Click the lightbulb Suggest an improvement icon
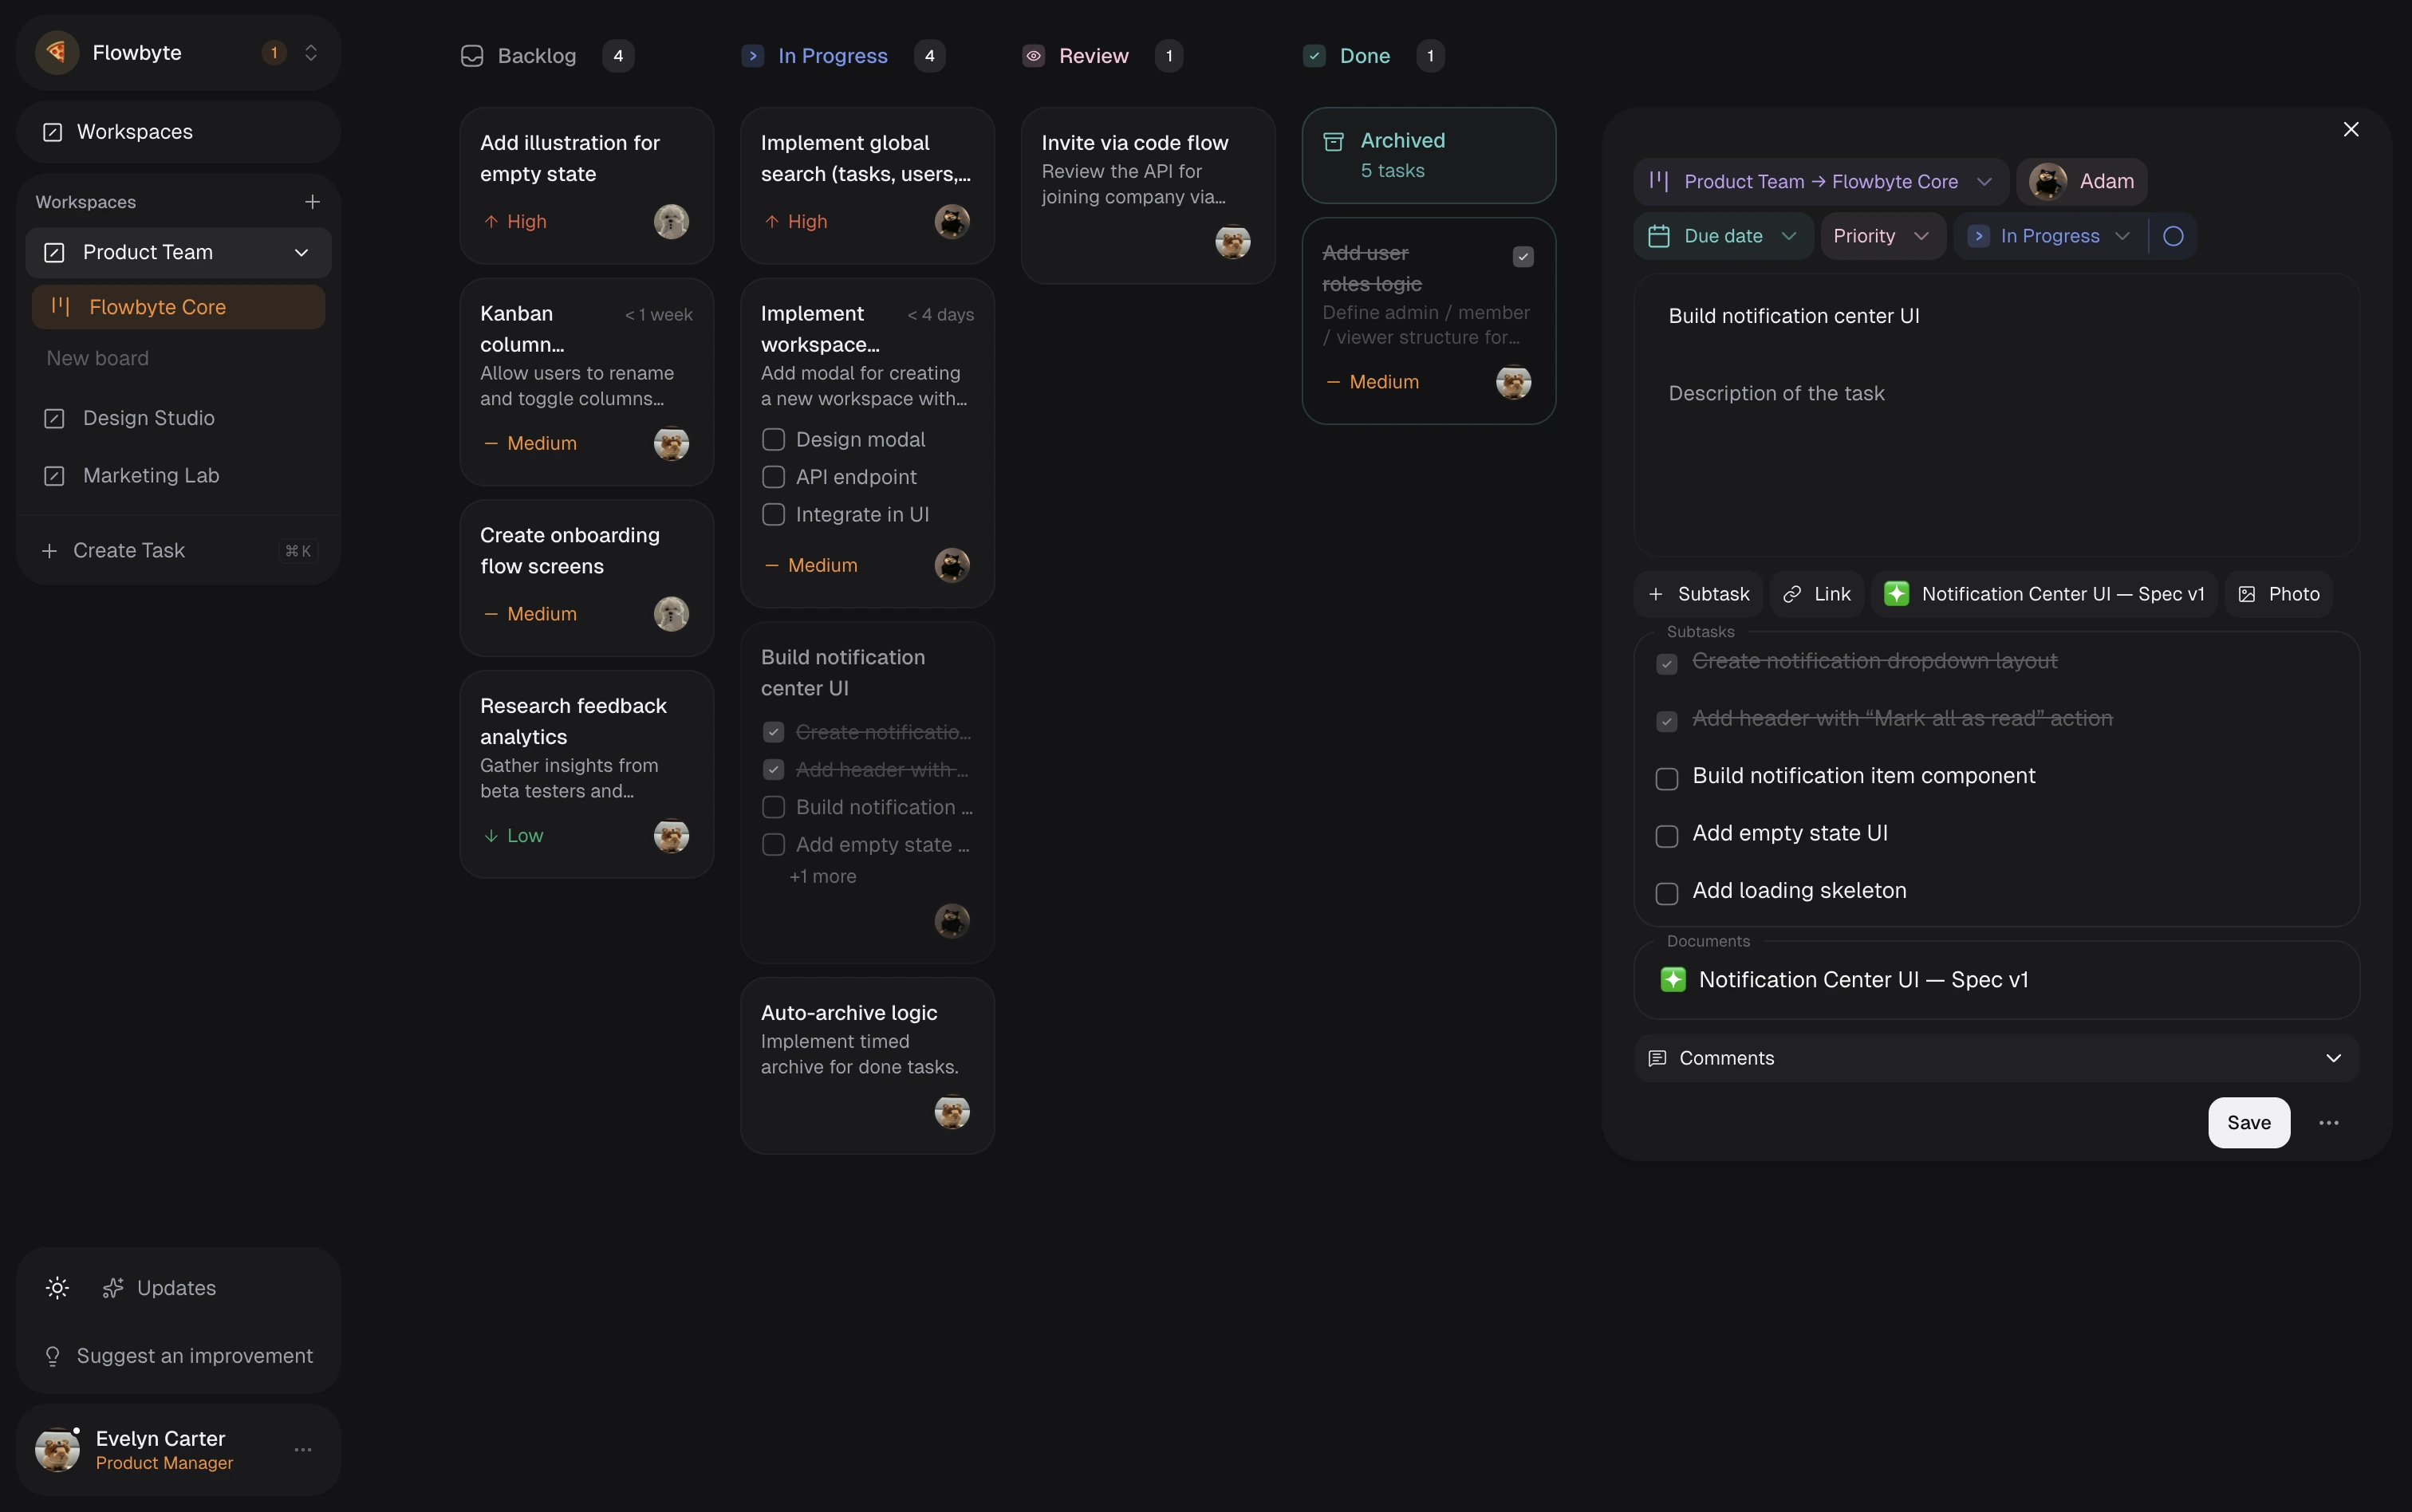2412x1512 pixels. point(53,1356)
